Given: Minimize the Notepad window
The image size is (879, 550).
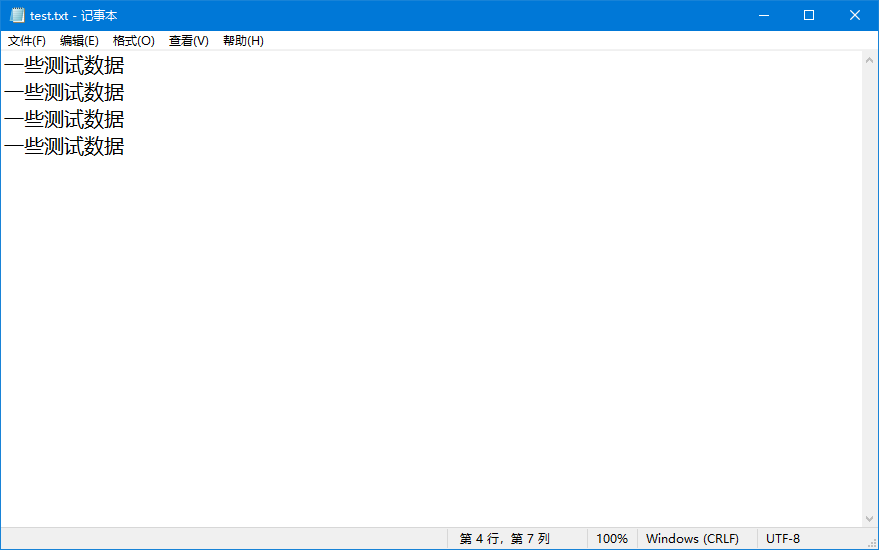Looking at the screenshot, I should click(763, 15).
